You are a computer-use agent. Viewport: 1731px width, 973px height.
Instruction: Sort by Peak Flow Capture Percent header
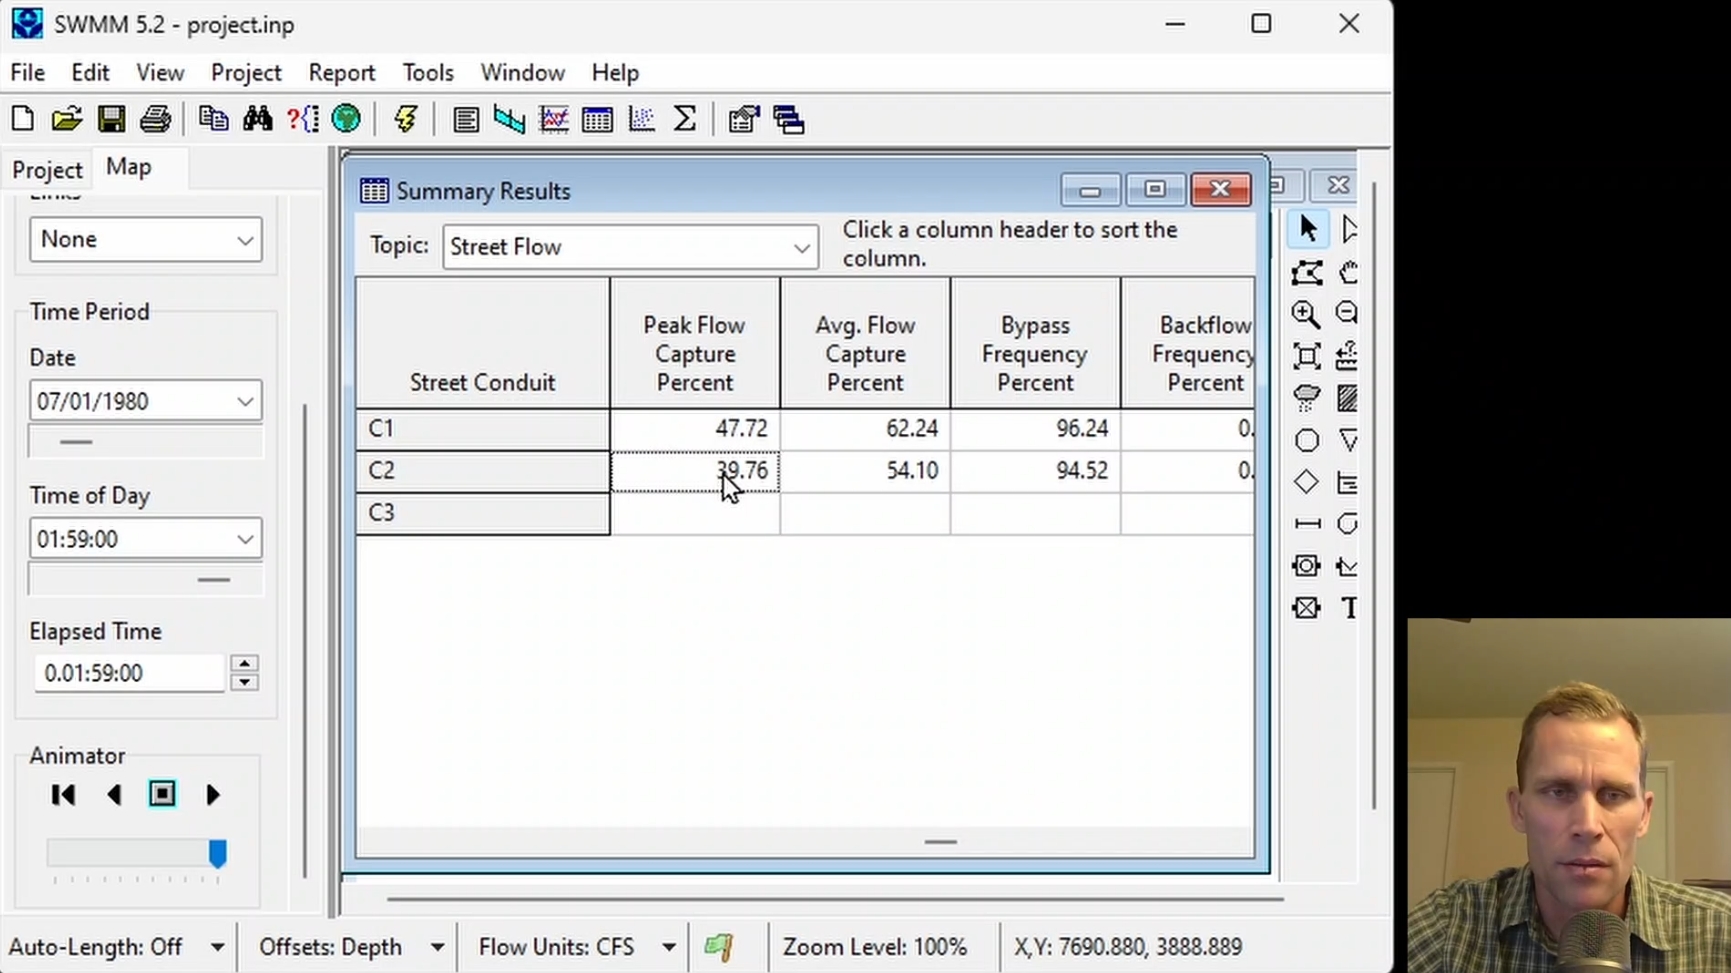point(695,343)
